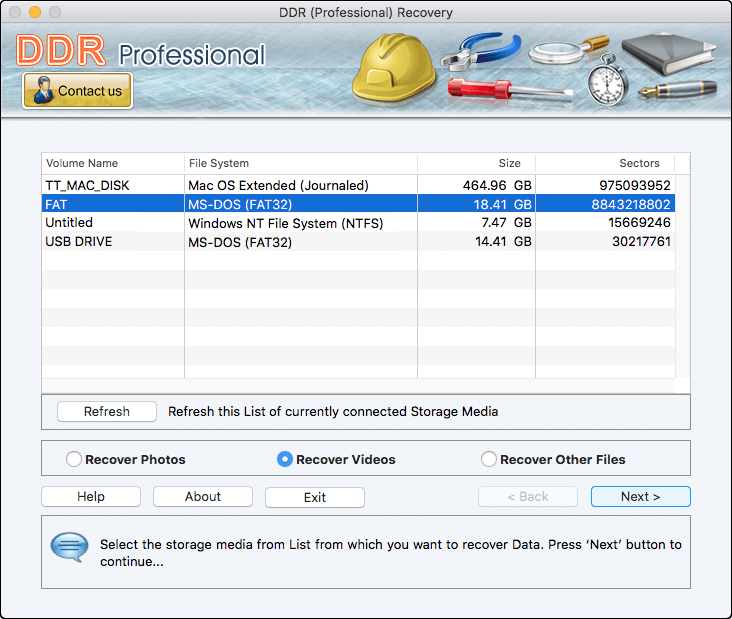The image size is (732, 619).
Task: Click the DDR Professional logo
Action: (141, 51)
